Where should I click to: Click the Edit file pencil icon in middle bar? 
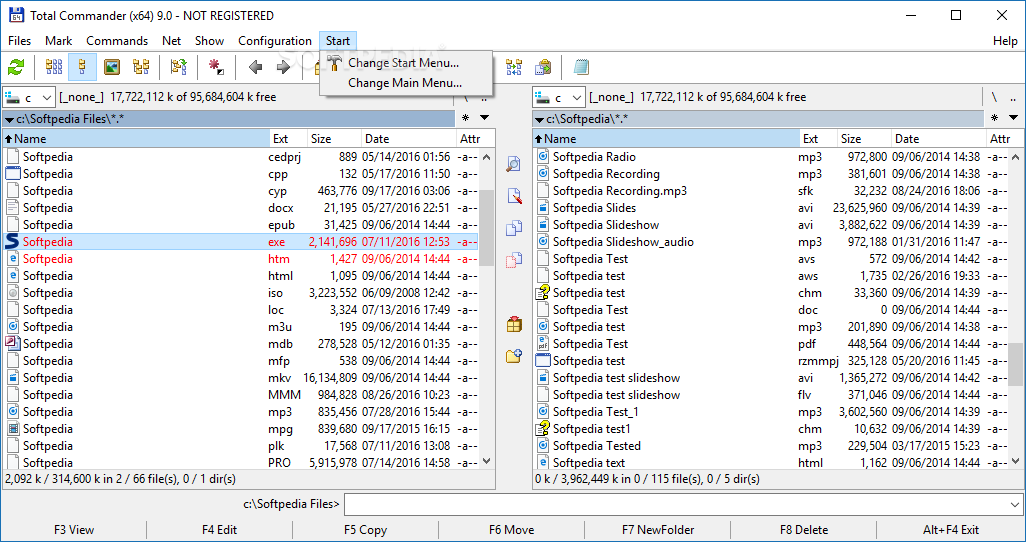(514, 196)
